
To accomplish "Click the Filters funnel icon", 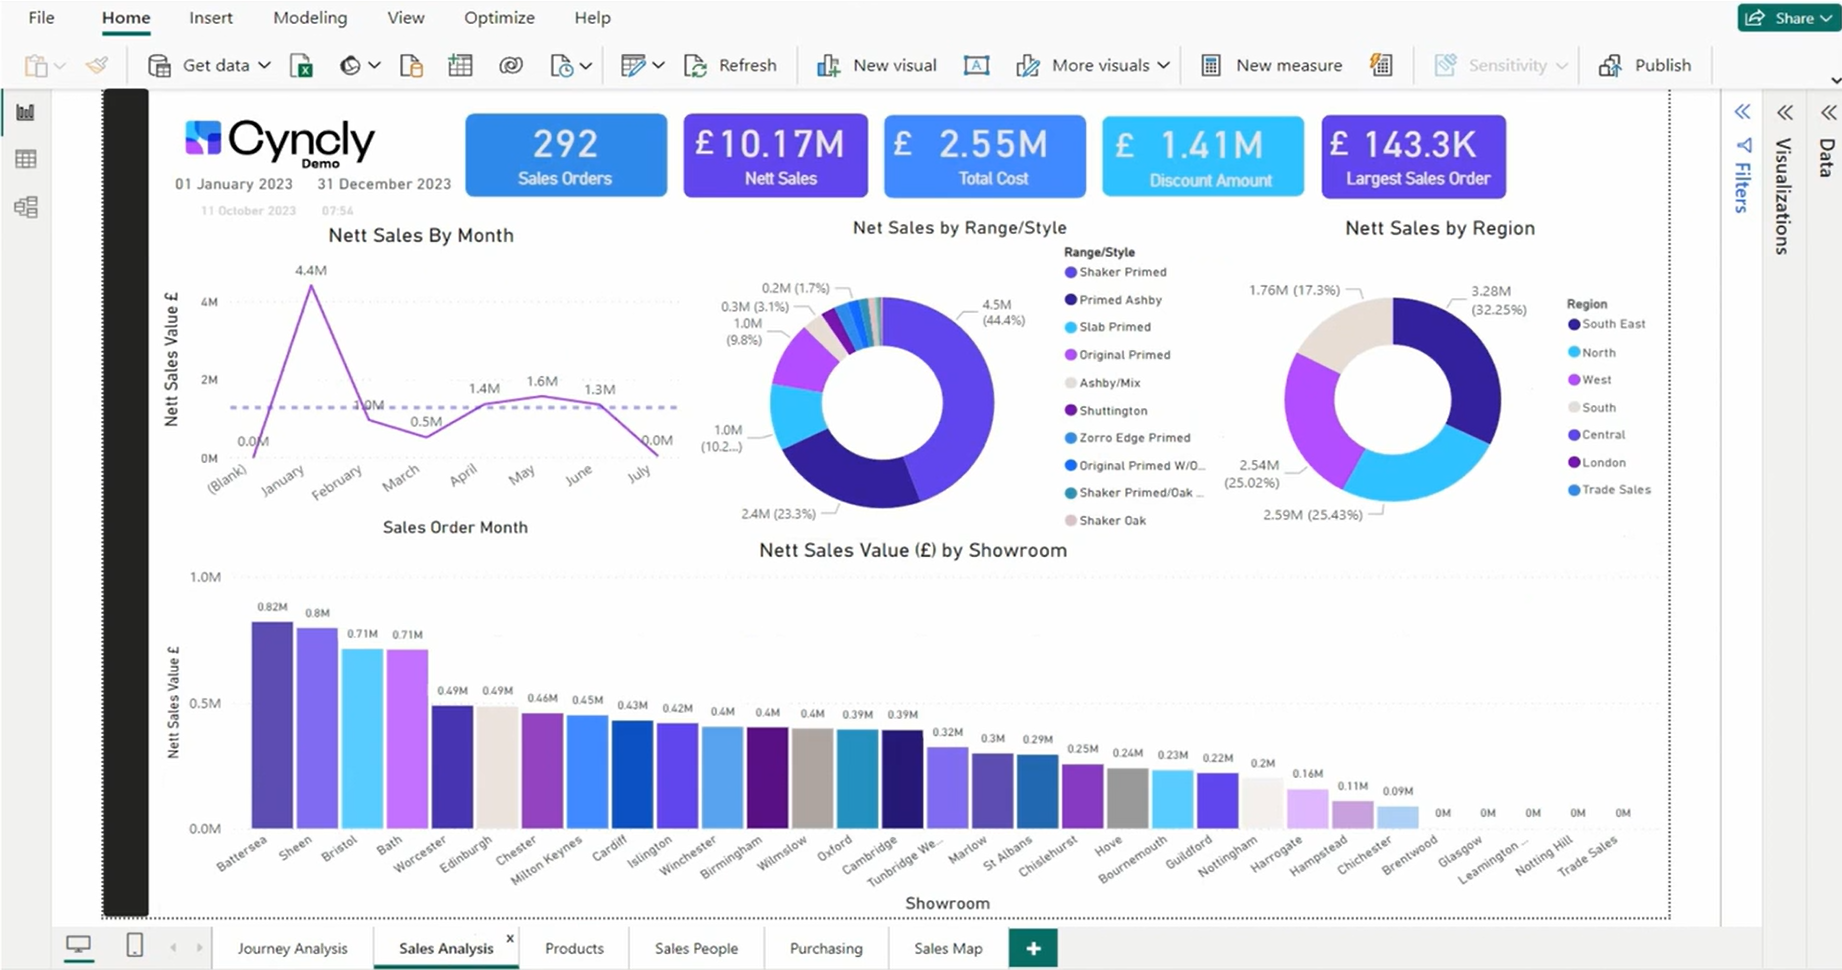I will tap(1743, 145).
